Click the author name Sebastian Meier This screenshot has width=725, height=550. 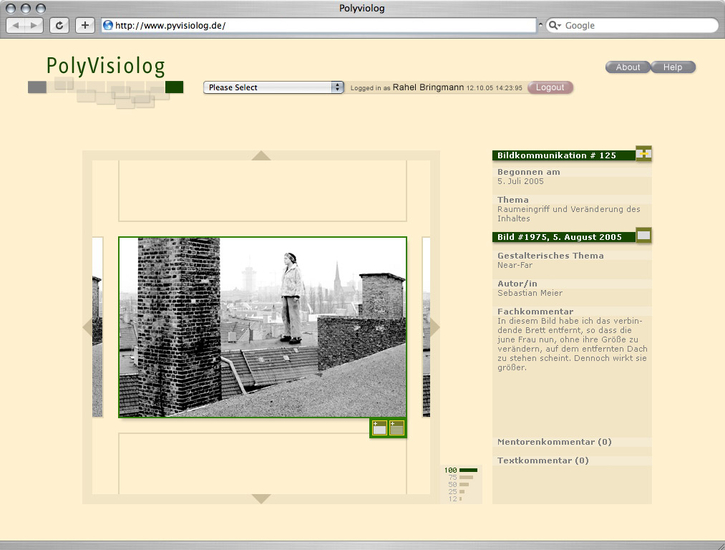tap(530, 293)
